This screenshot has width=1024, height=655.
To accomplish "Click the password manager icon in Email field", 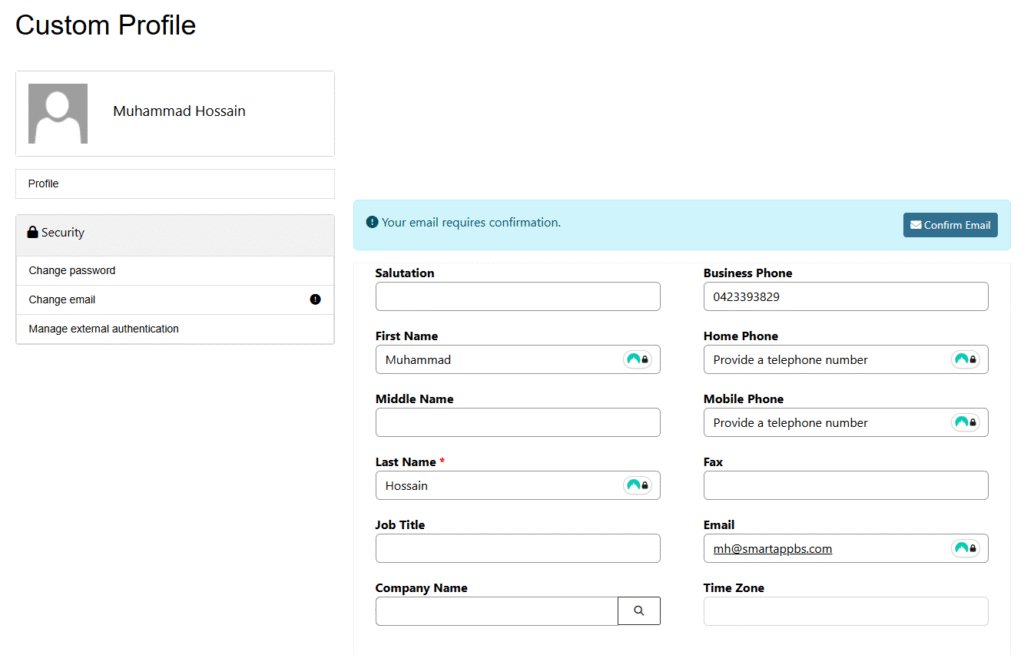I will click(x=965, y=549).
